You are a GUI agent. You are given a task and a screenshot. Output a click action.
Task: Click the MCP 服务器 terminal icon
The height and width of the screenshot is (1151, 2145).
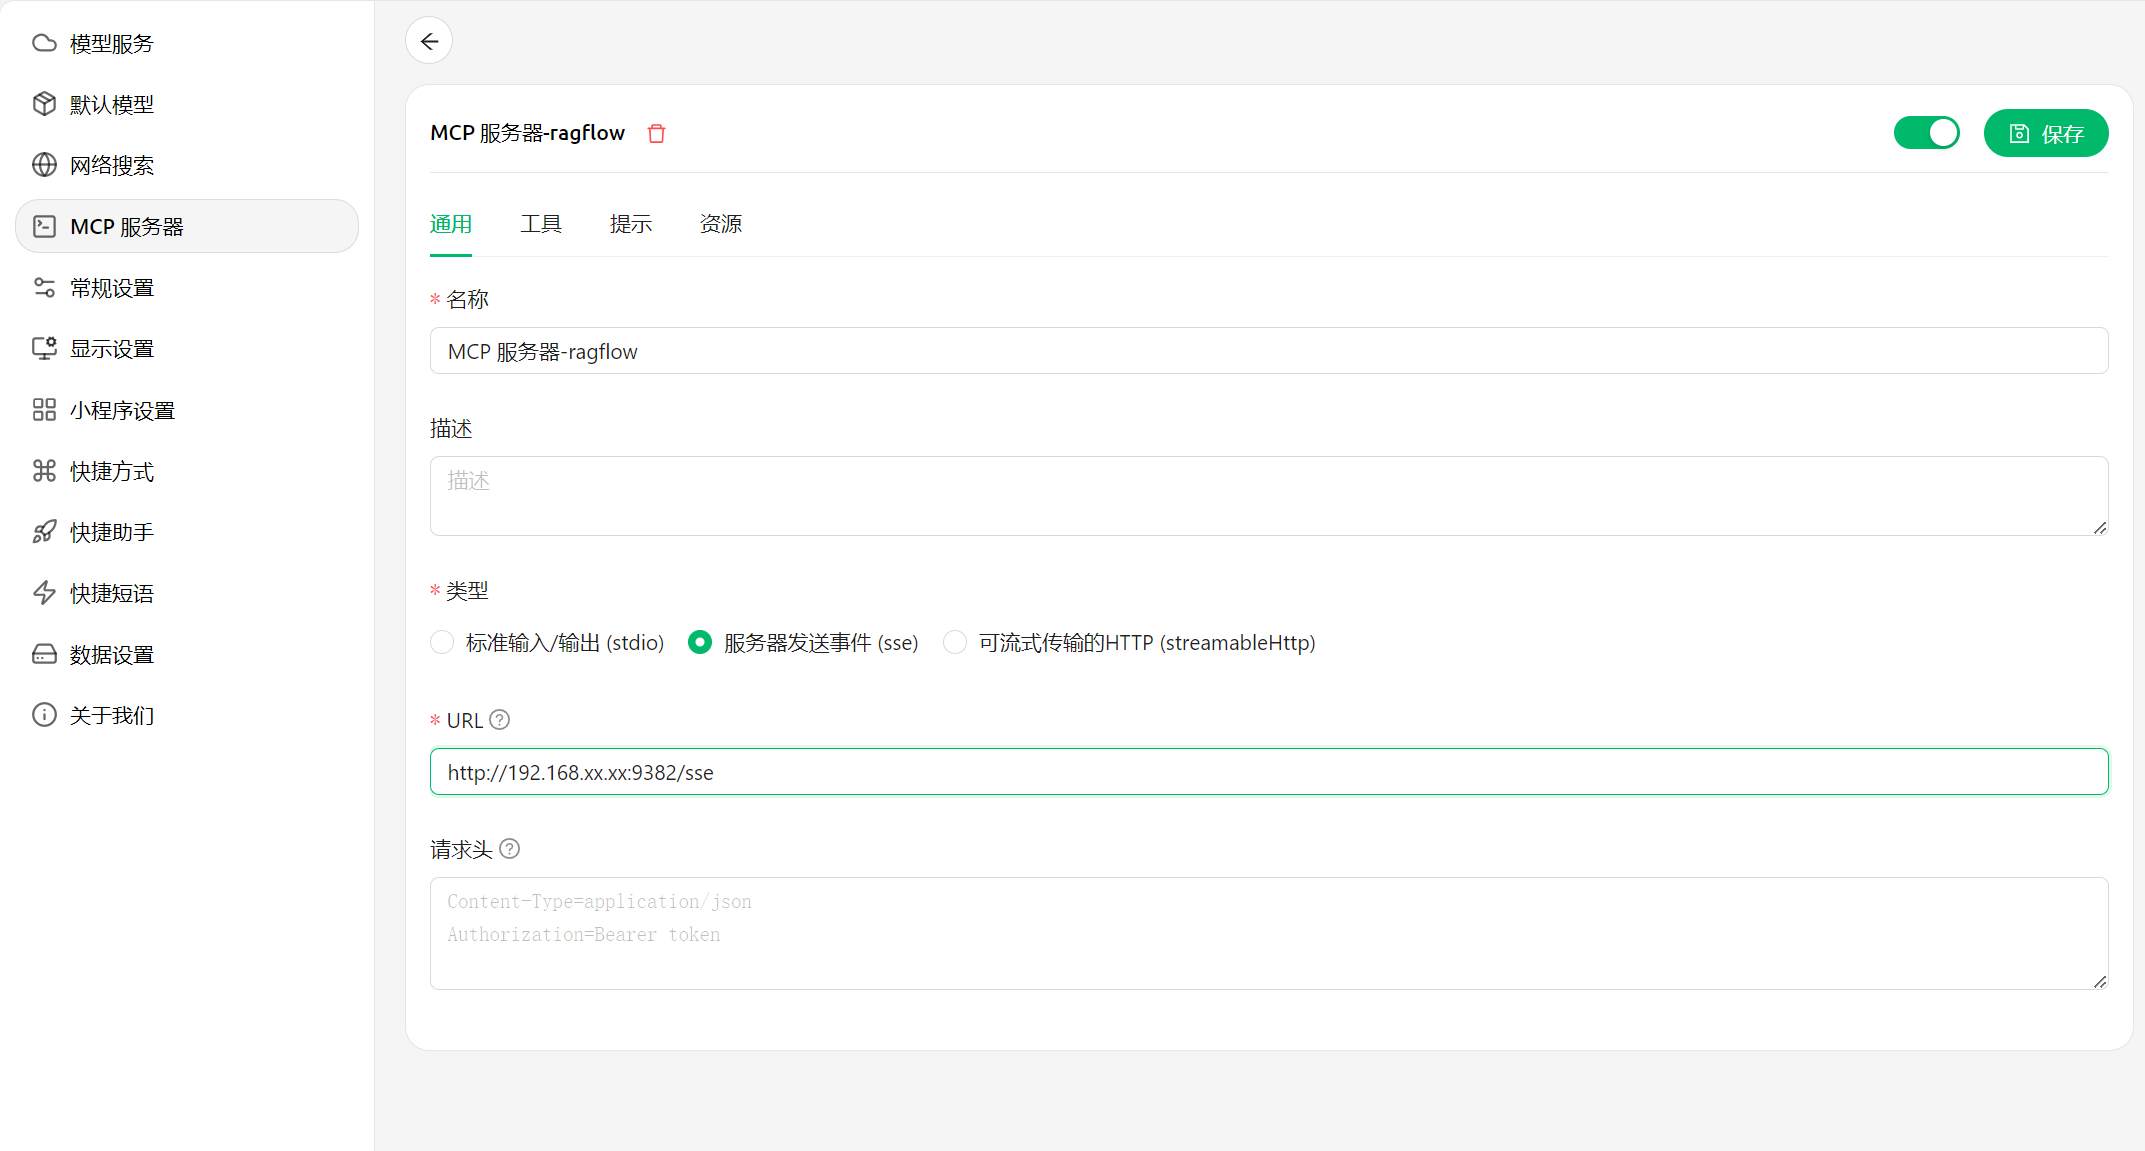44,226
